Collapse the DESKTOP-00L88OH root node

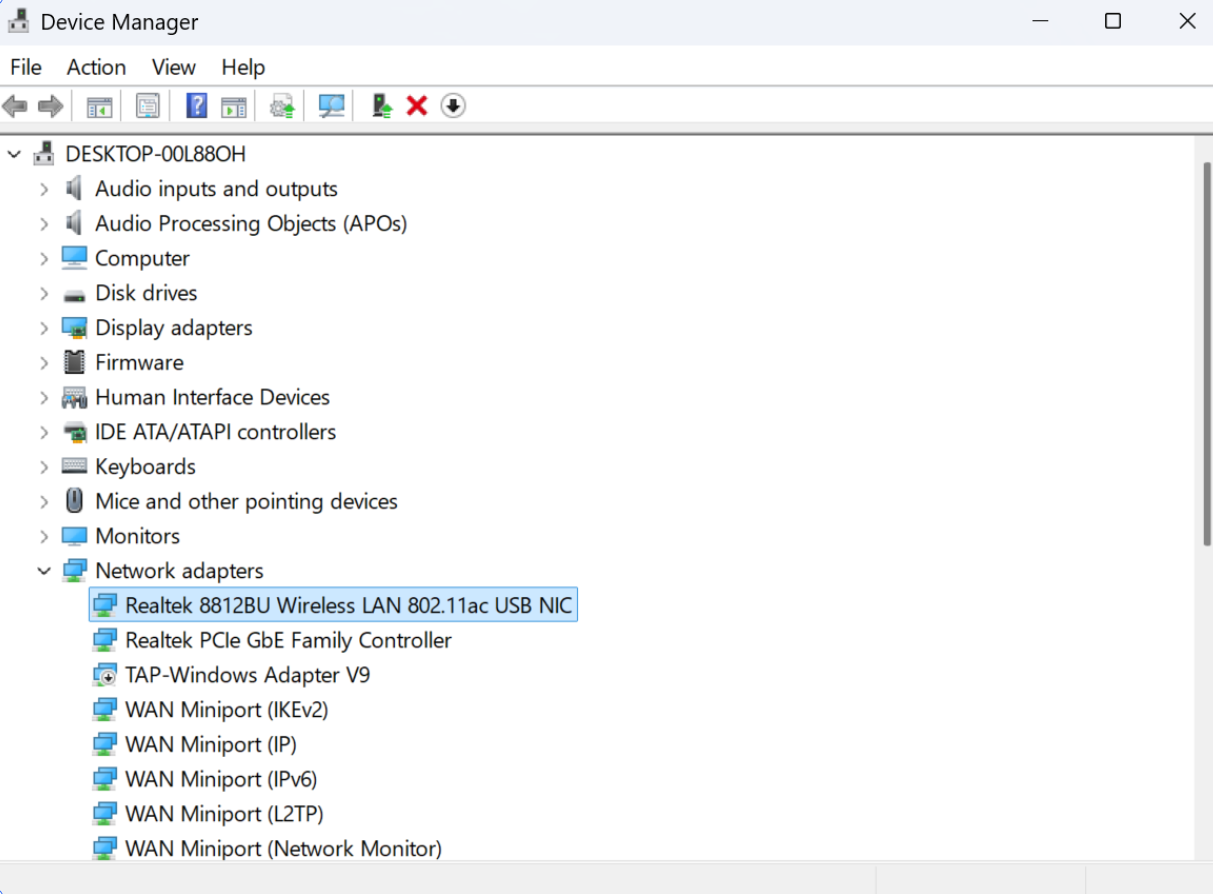pos(14,154)
